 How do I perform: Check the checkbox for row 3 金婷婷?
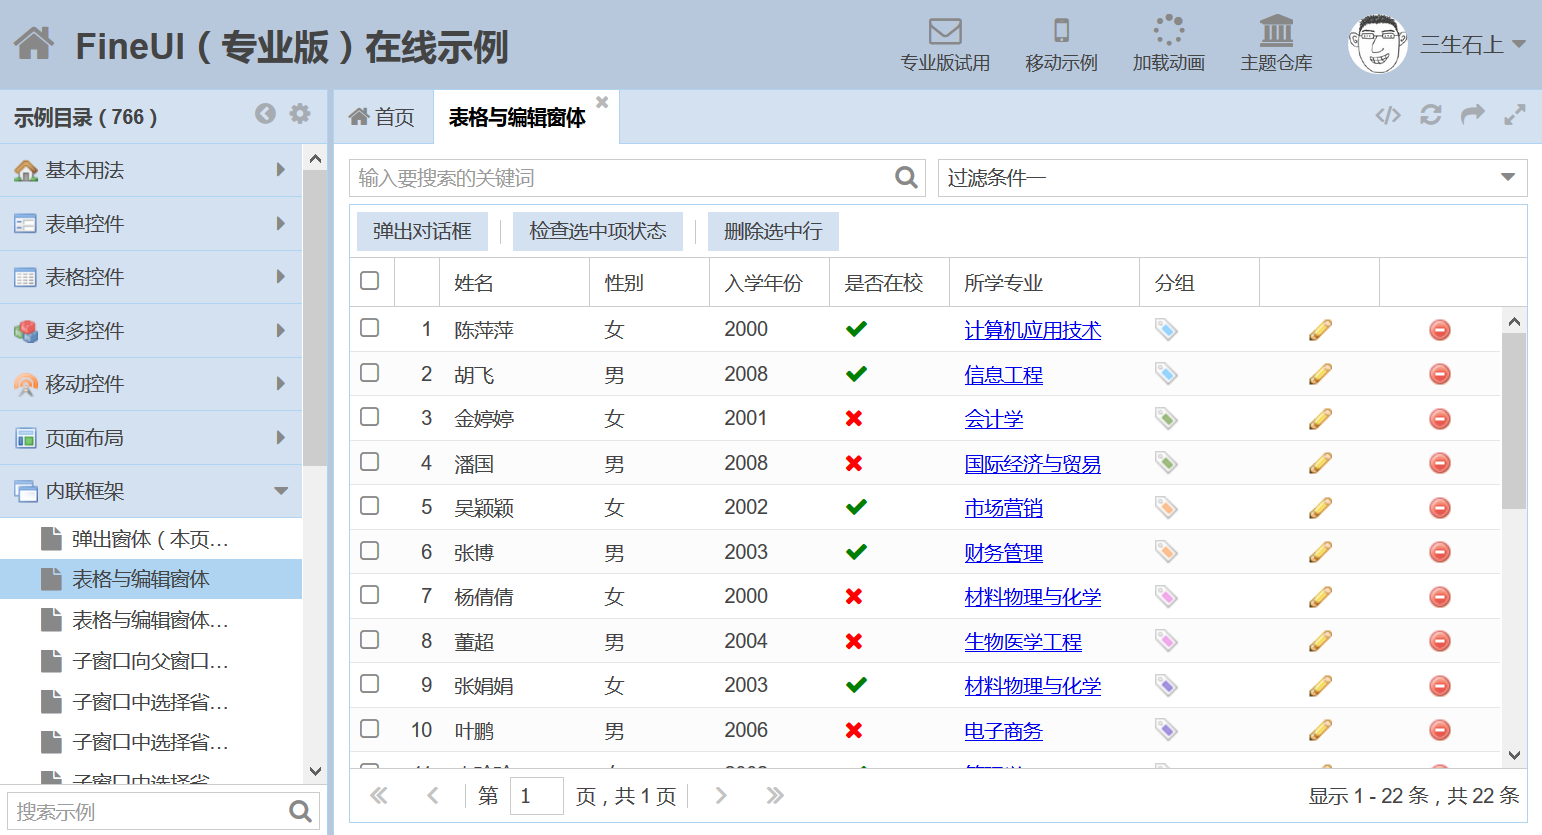(370, 417)
